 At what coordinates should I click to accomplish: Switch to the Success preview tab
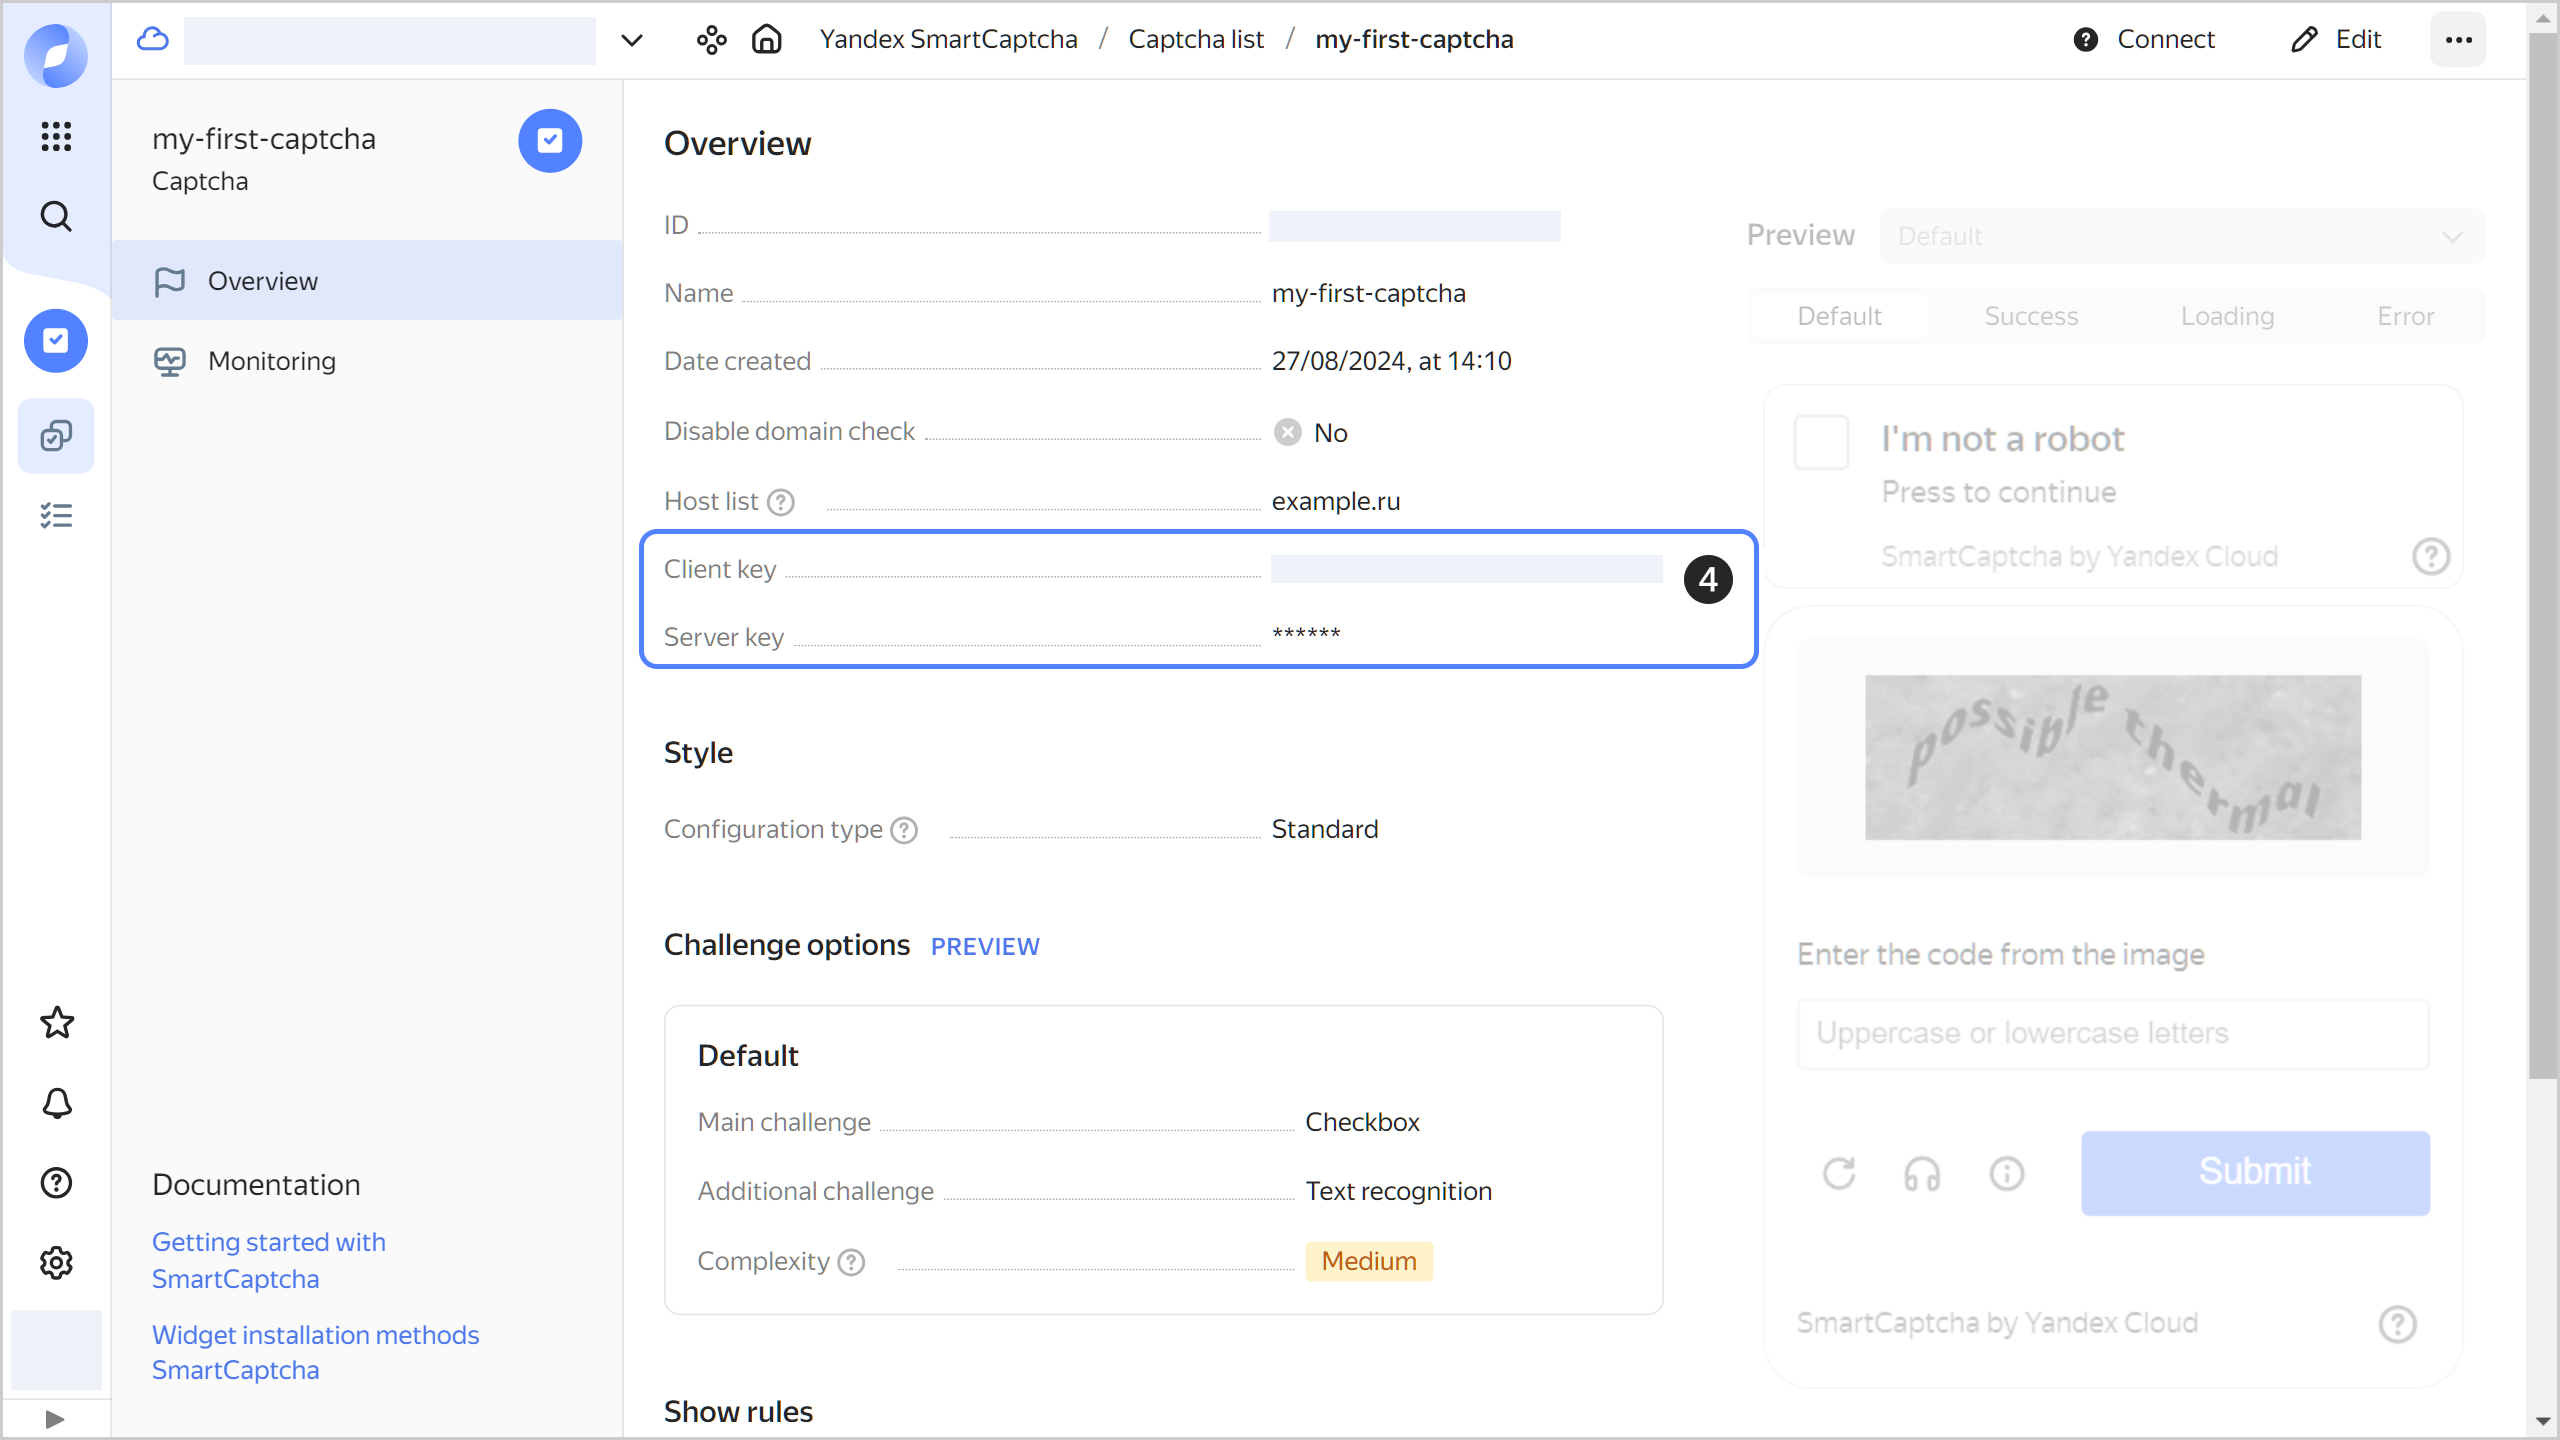pos(2032,315)
